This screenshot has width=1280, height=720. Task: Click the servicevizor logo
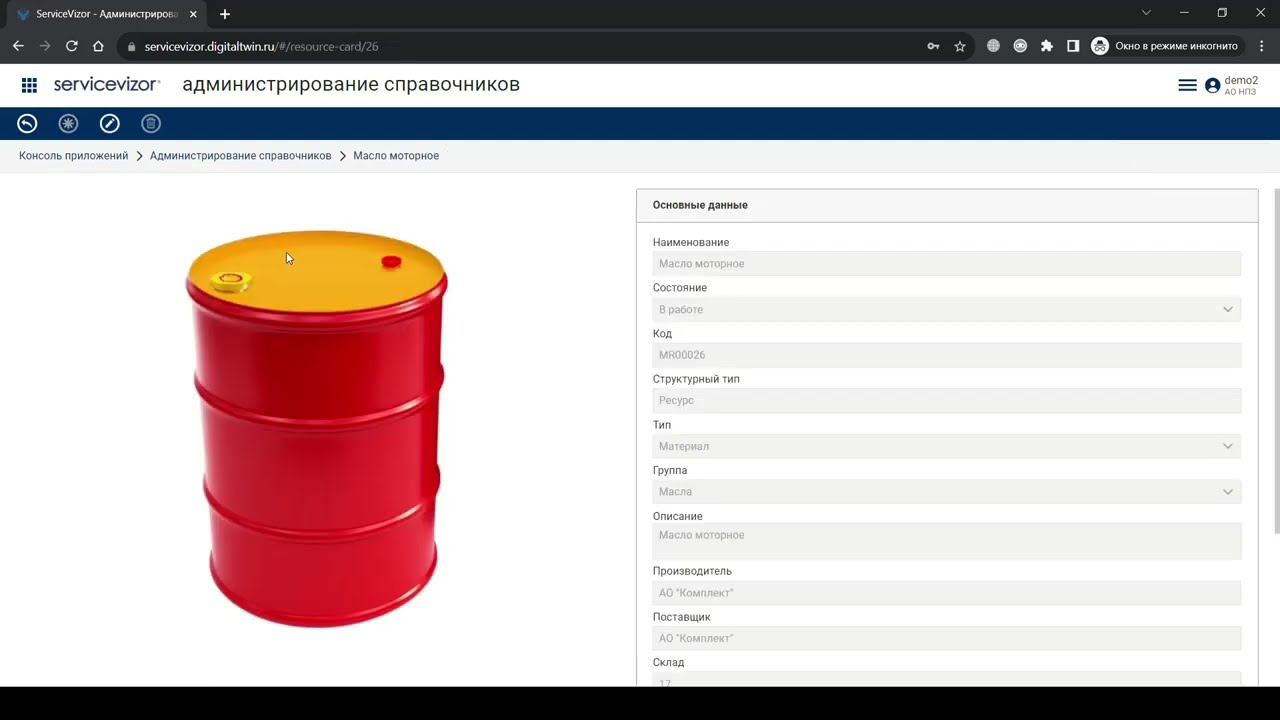point(107,85)
